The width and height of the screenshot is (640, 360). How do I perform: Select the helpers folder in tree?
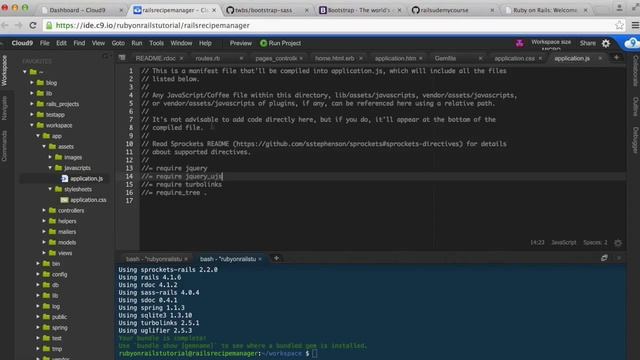click(67, 221)
